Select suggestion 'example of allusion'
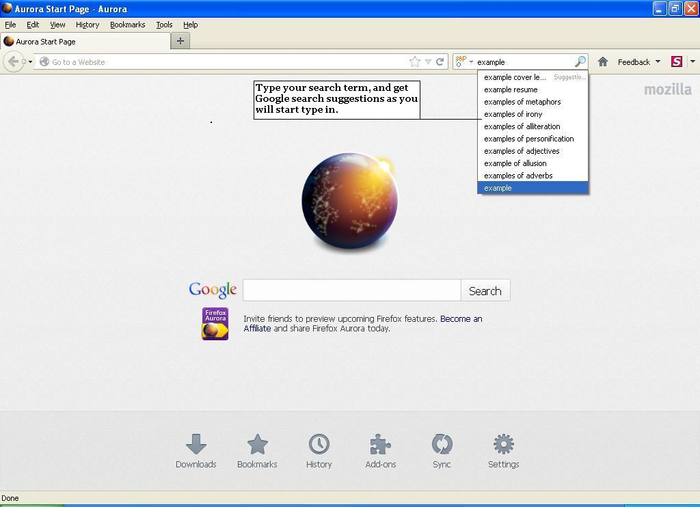 click(533, 163)
